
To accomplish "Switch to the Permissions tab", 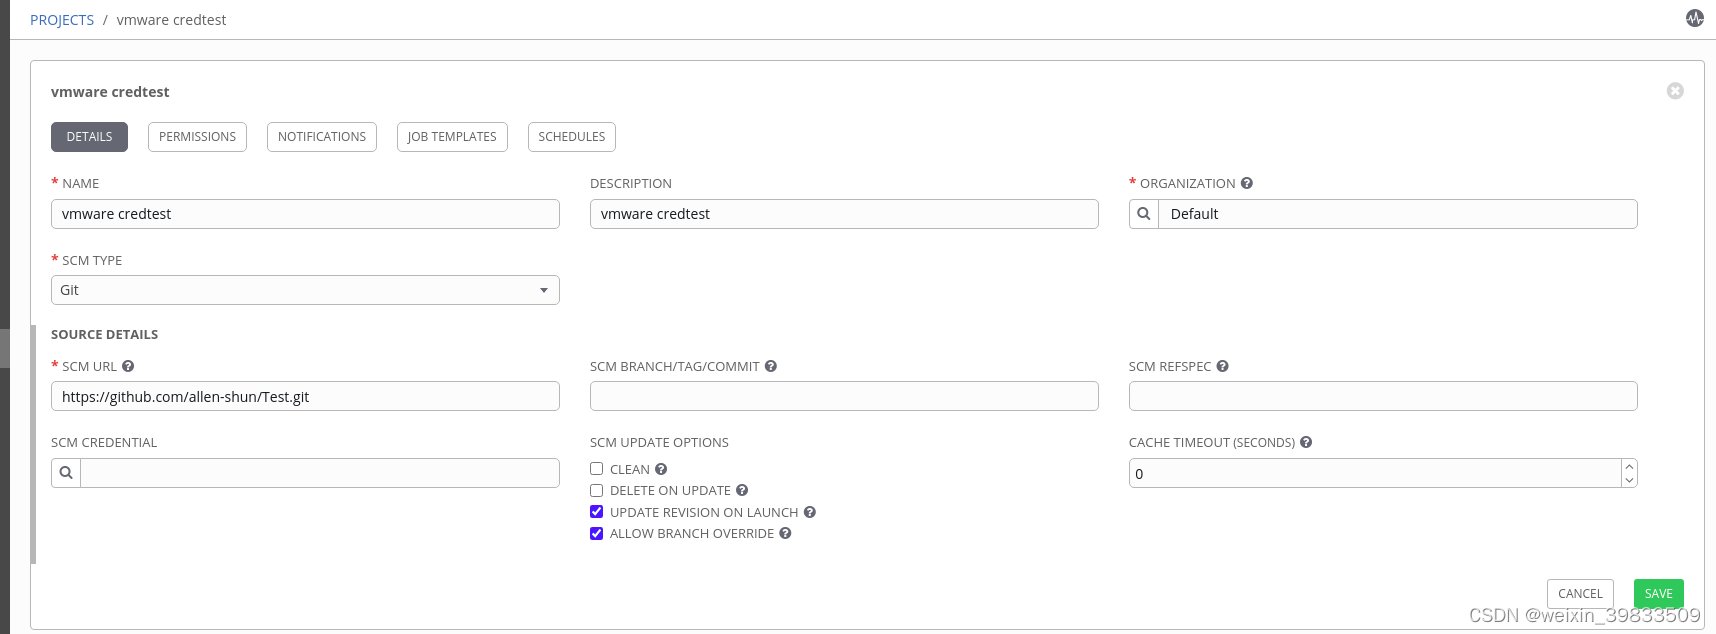I will click(197, 137).
